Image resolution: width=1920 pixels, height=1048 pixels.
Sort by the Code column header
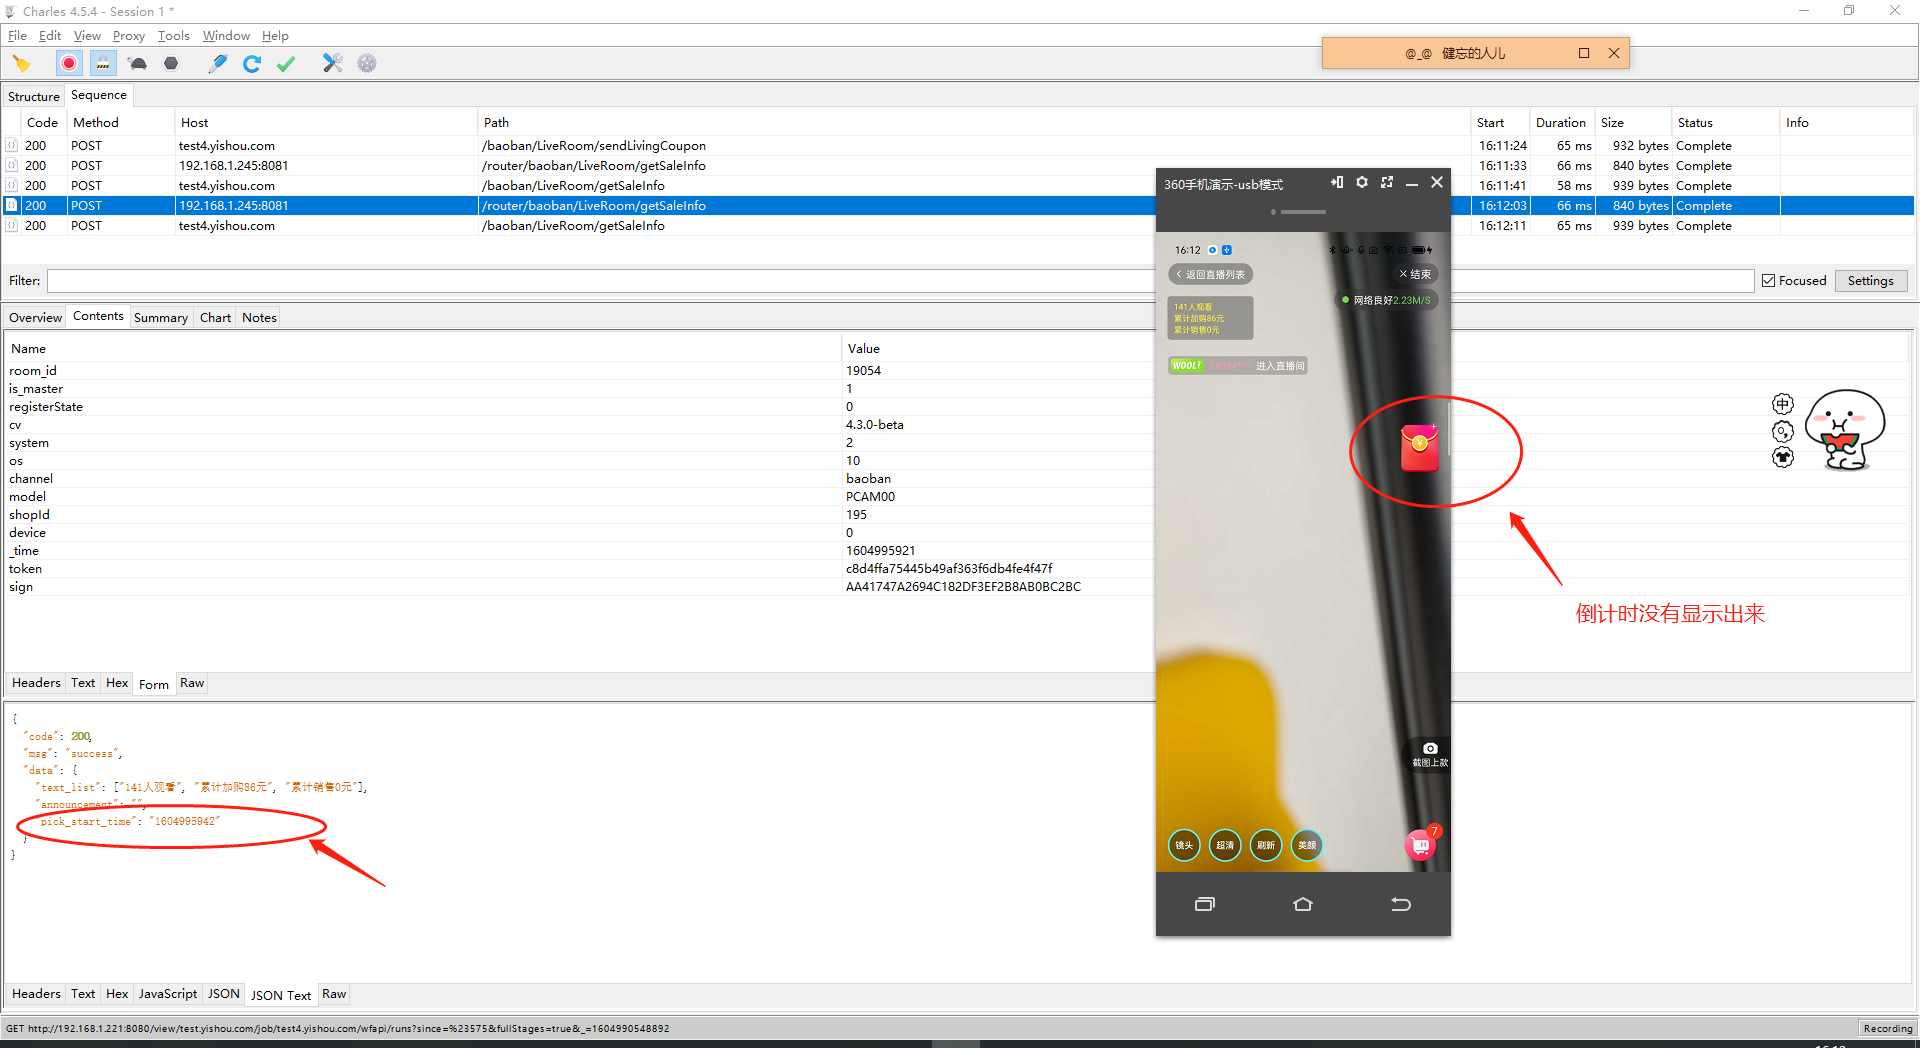click(42, 123)
